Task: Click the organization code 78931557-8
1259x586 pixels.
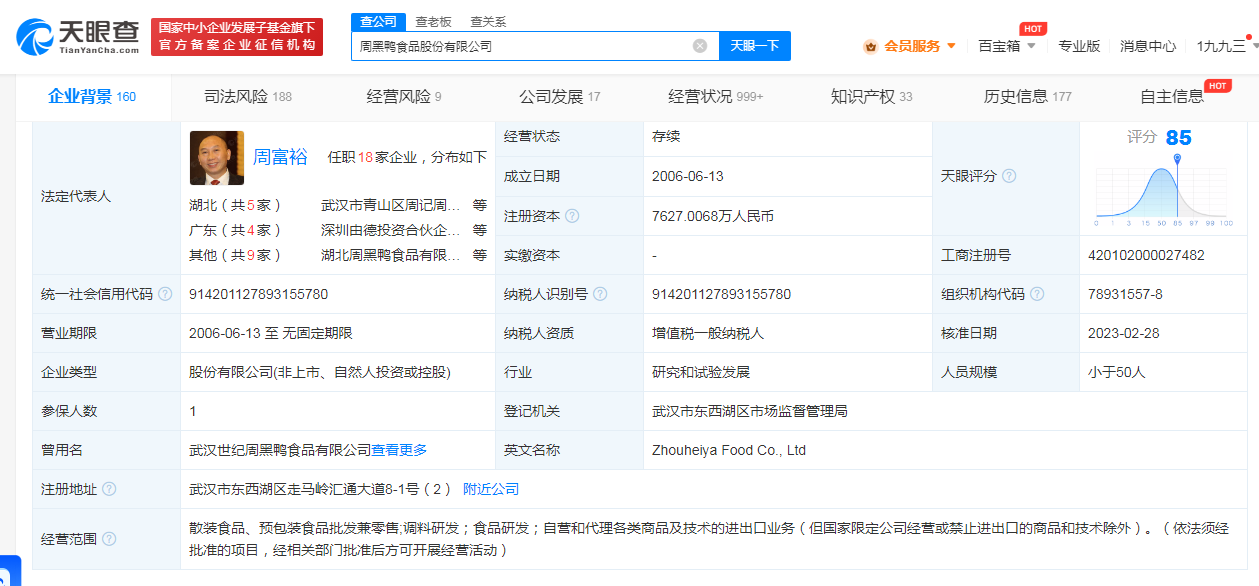Action: coord(1125,294)
